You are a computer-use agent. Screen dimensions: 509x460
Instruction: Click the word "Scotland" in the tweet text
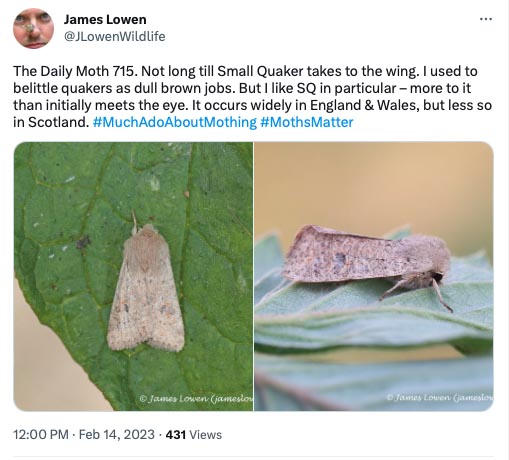click(x=58, y=122)
